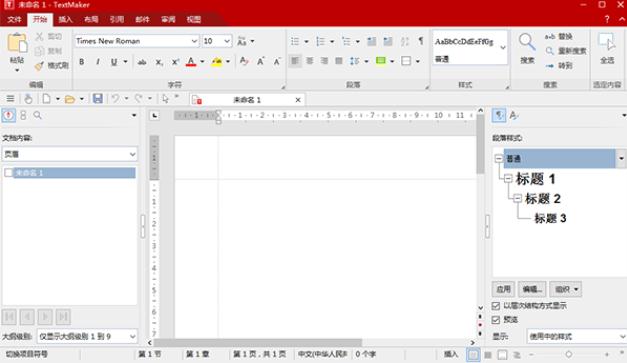The height and width of the screenshot is (363, 627).
Task: Expand the styles gallery arrow
Action: 503,48
